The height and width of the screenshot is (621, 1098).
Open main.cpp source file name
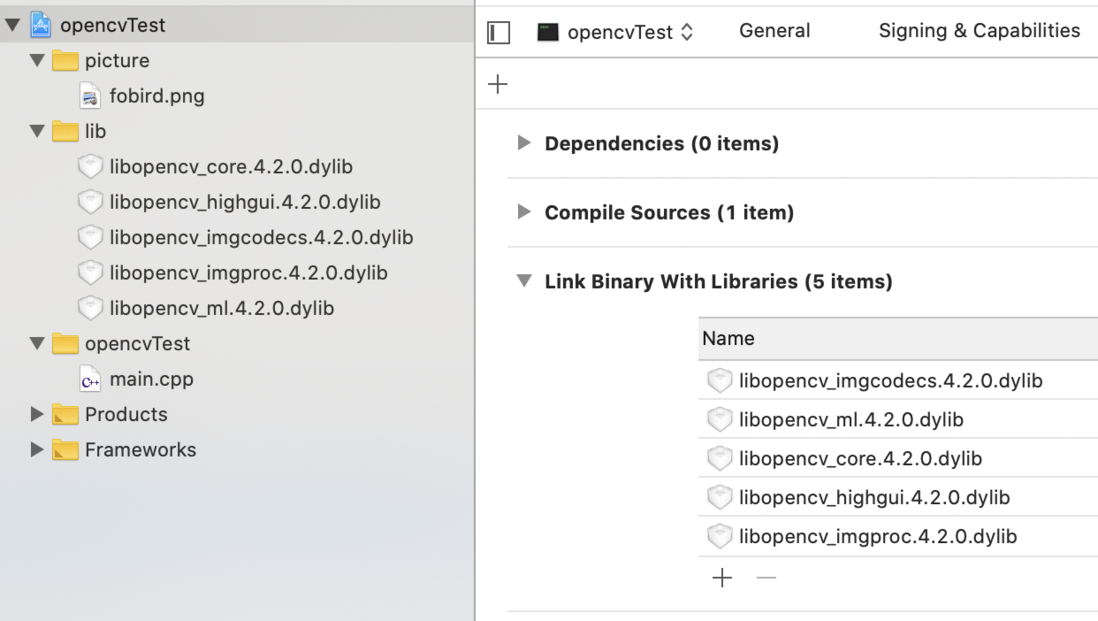point(151,379)
